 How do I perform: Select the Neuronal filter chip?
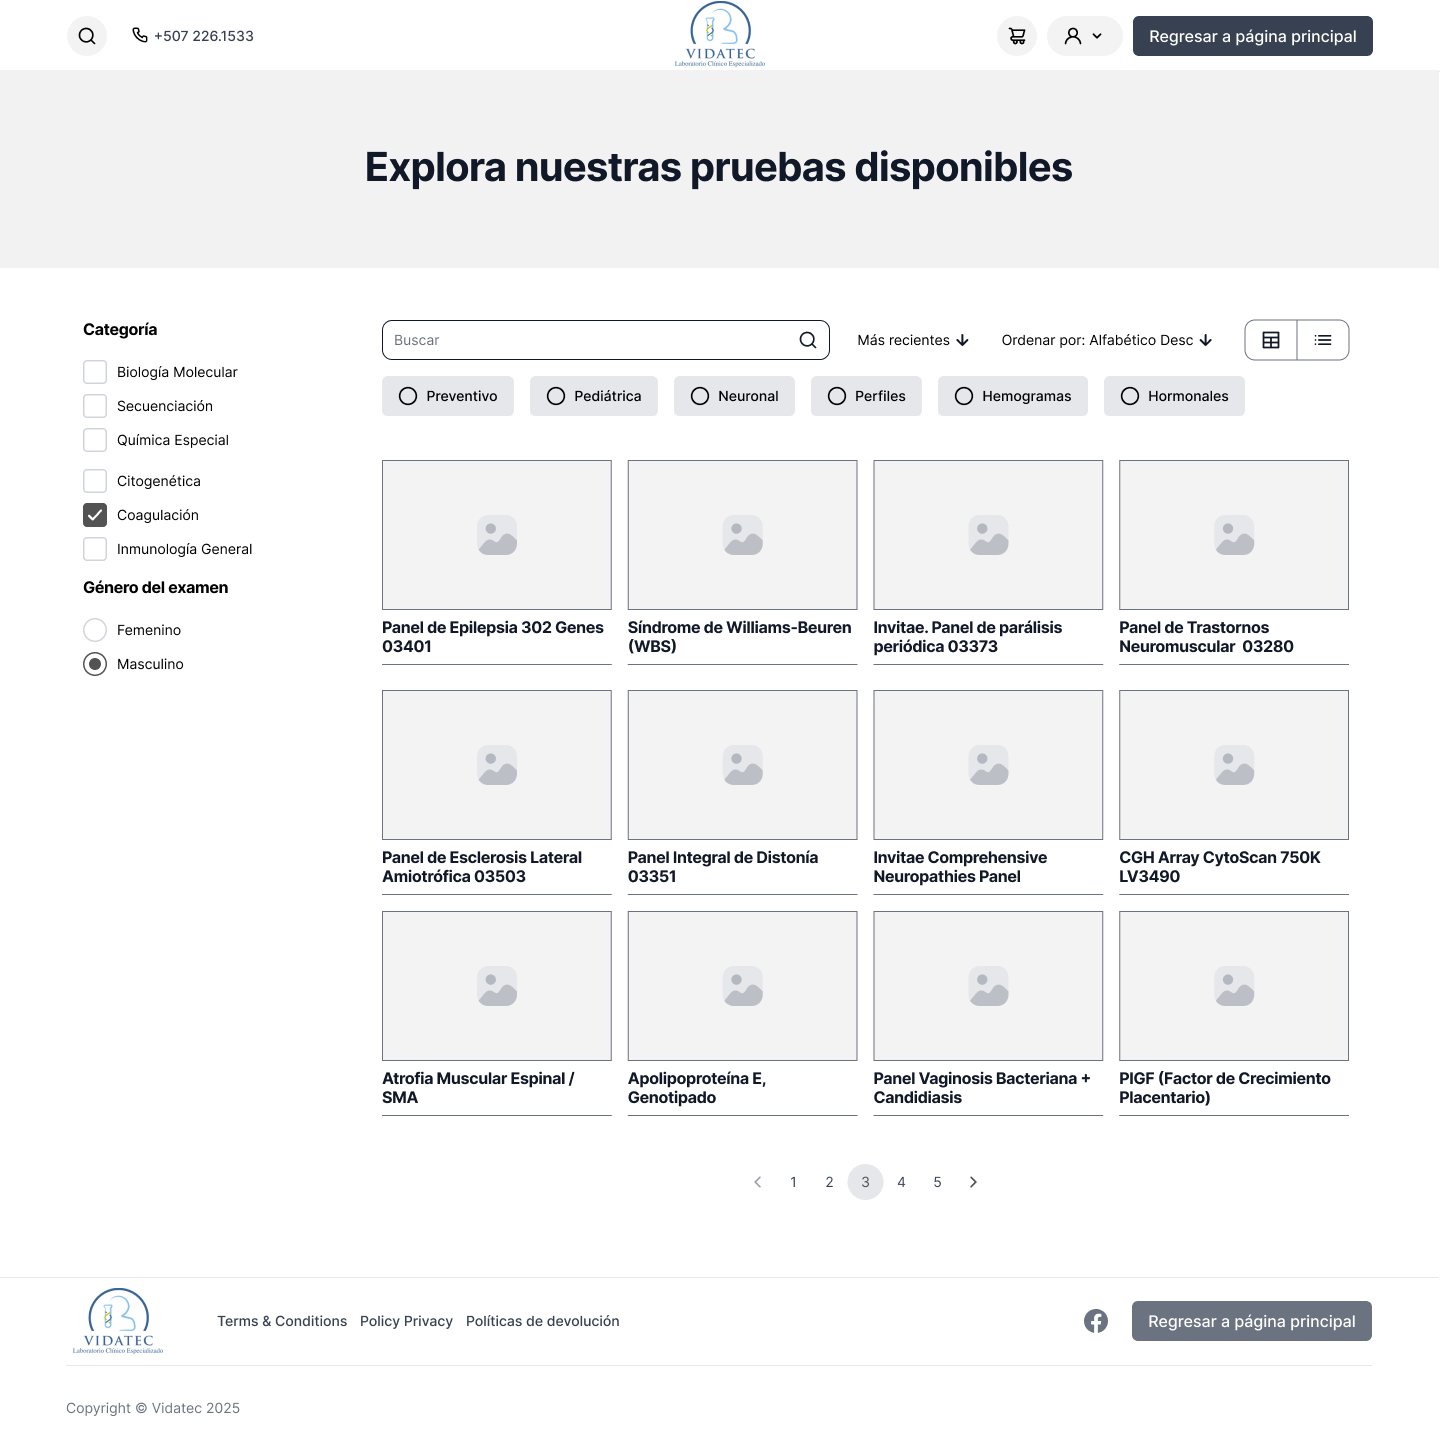point(734,396)
